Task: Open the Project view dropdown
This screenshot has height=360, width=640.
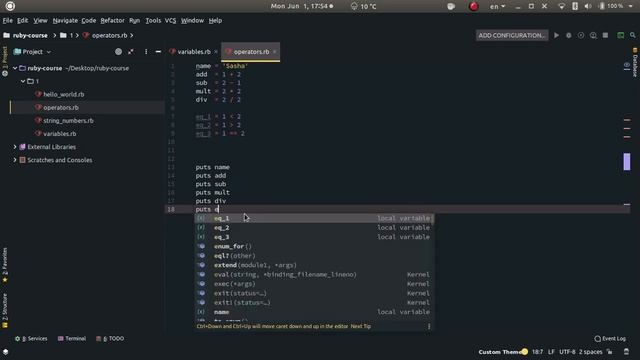Action: tap(33, 52)
